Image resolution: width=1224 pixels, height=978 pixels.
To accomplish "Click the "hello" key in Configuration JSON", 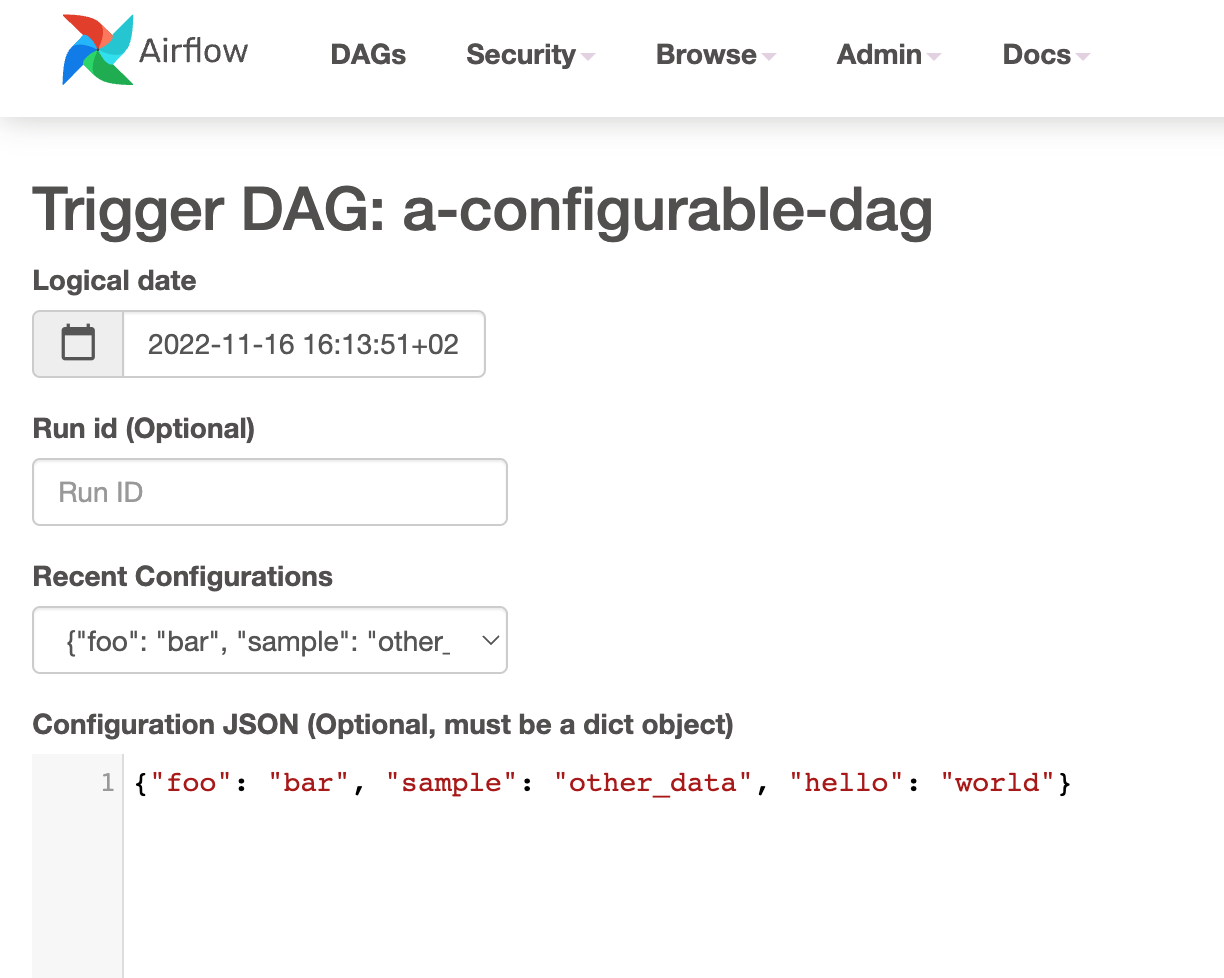I will pos(845,782).
